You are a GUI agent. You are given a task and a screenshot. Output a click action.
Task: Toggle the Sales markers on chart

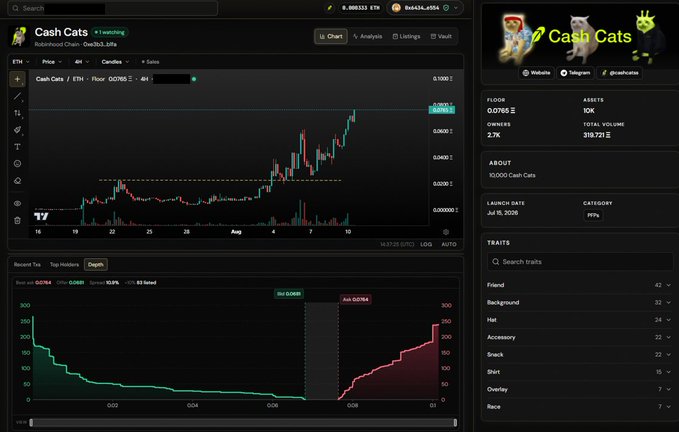coord(150,62)
